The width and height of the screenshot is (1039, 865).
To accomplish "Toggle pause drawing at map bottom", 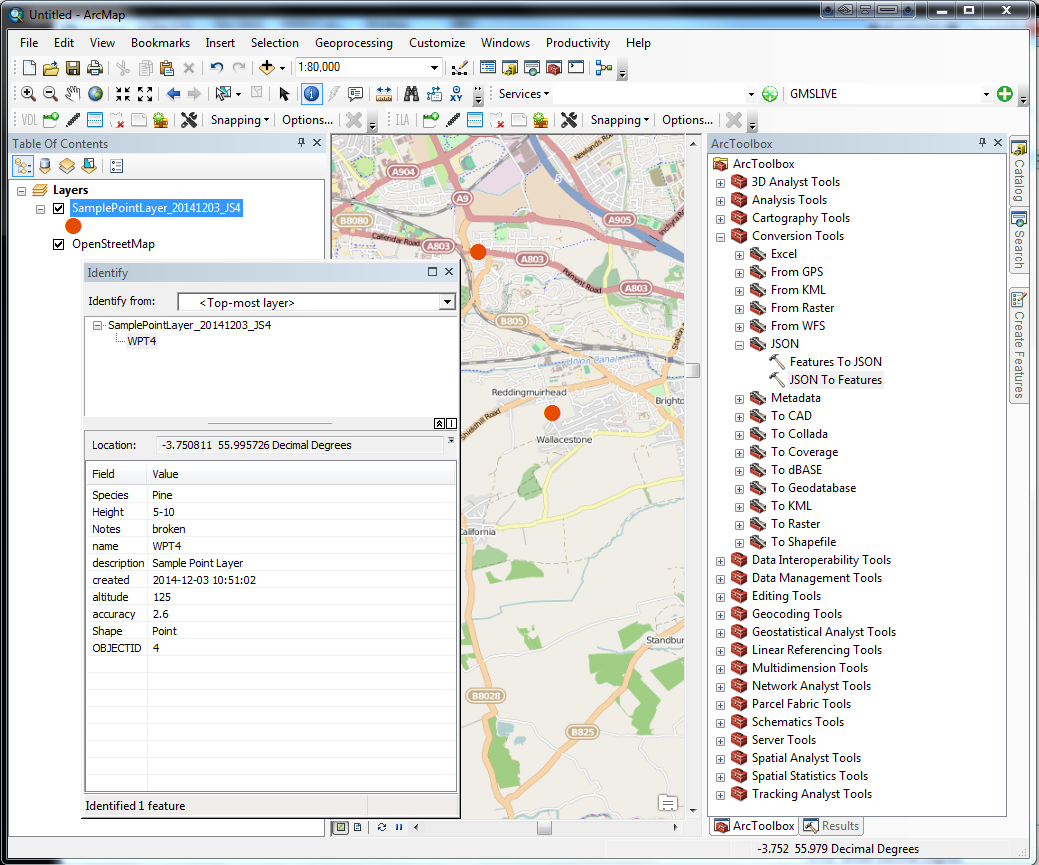I will (x=399, y=827).
